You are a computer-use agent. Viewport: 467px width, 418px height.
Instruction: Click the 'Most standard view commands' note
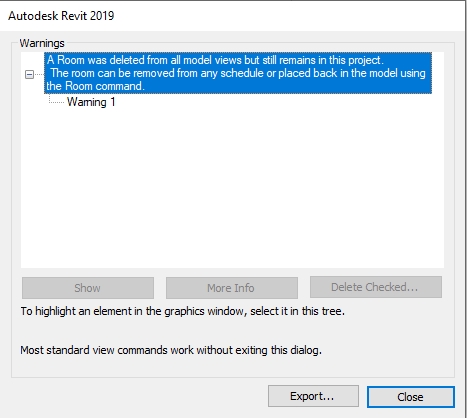pyautogui.click(x=171, y=350)
